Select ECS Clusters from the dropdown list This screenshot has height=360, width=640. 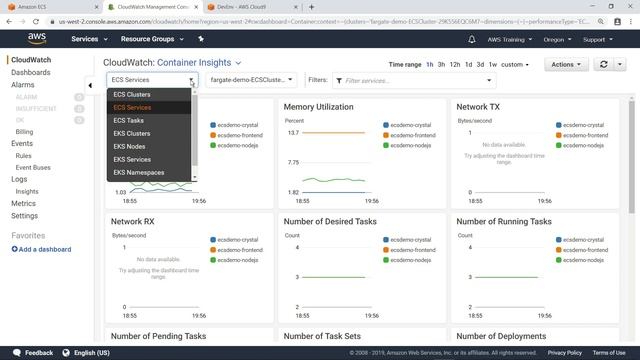(149, 94)
